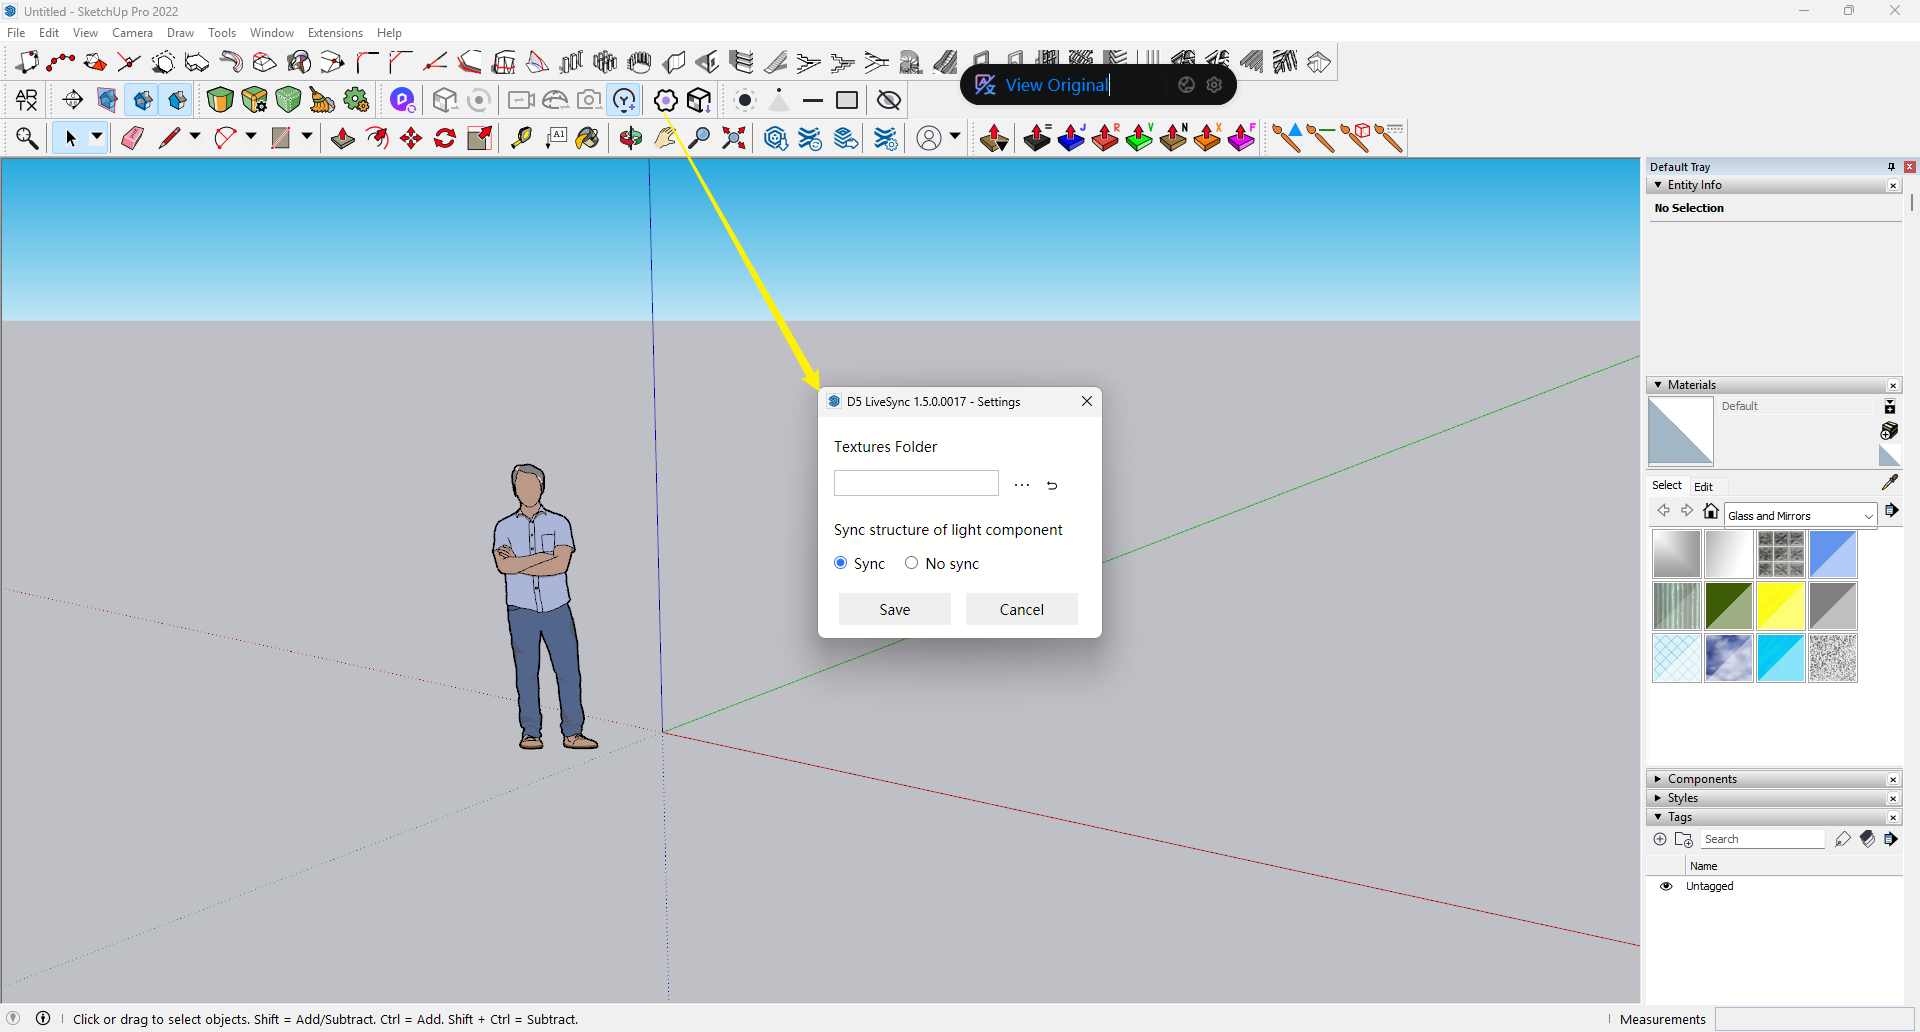Pick the yellow glass material swatch
Viewport: 1920px width, 1032px height.
[1781, 606]
